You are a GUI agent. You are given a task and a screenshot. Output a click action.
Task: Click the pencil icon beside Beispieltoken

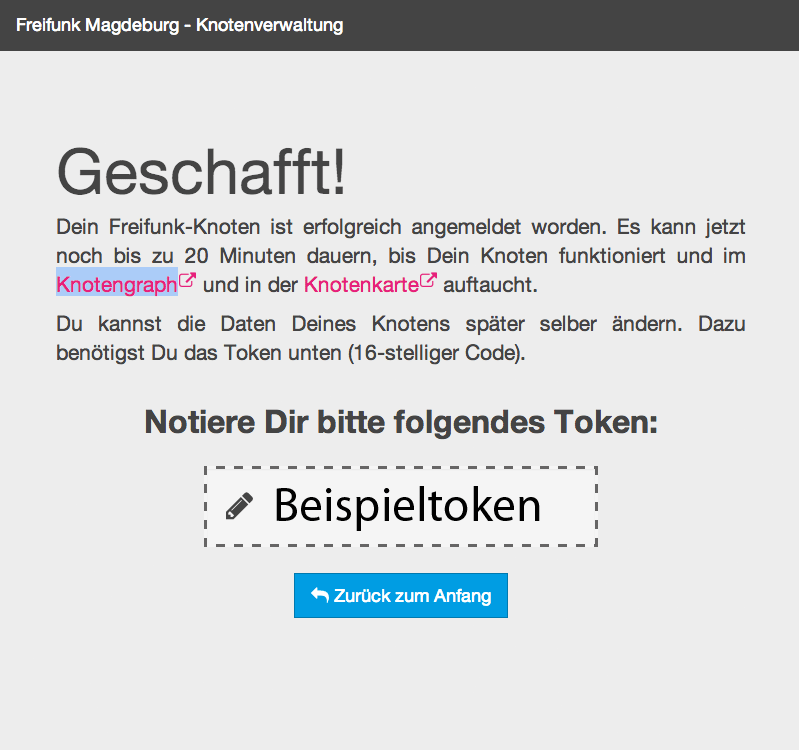pyautogui.click(x=239, y=506)
